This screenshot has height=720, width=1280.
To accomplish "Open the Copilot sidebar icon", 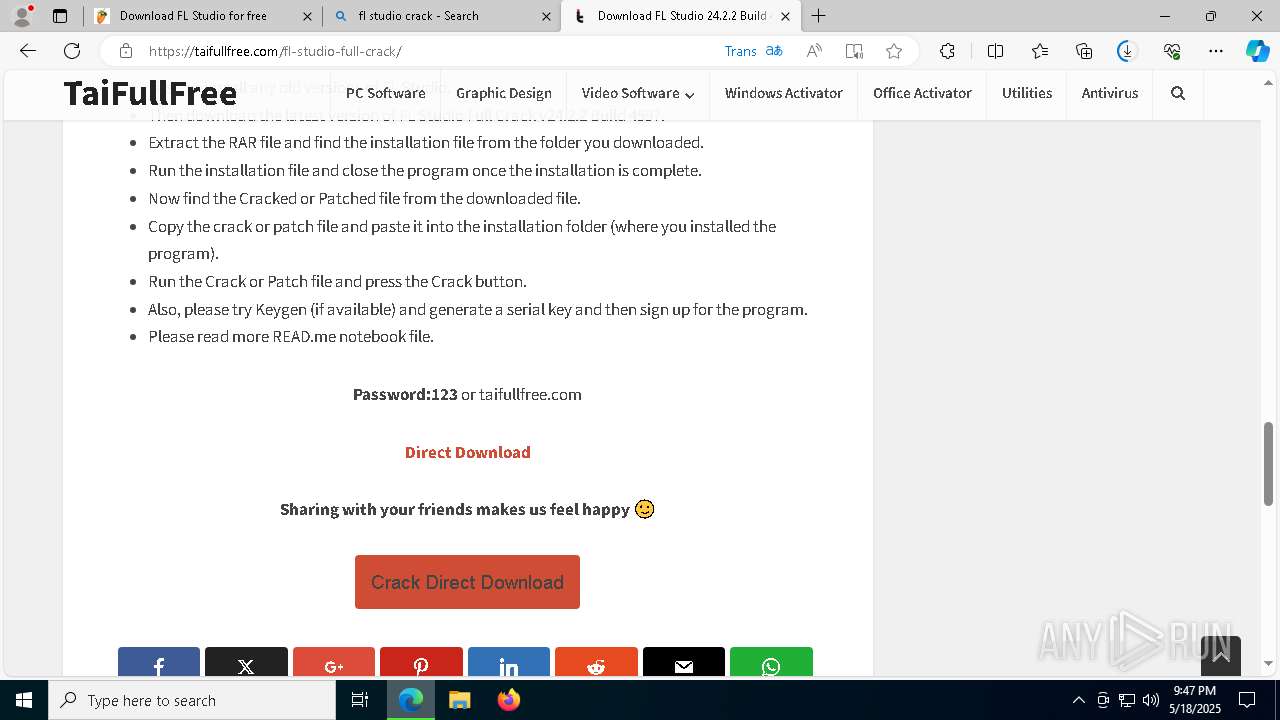I will click(1257, 51).
